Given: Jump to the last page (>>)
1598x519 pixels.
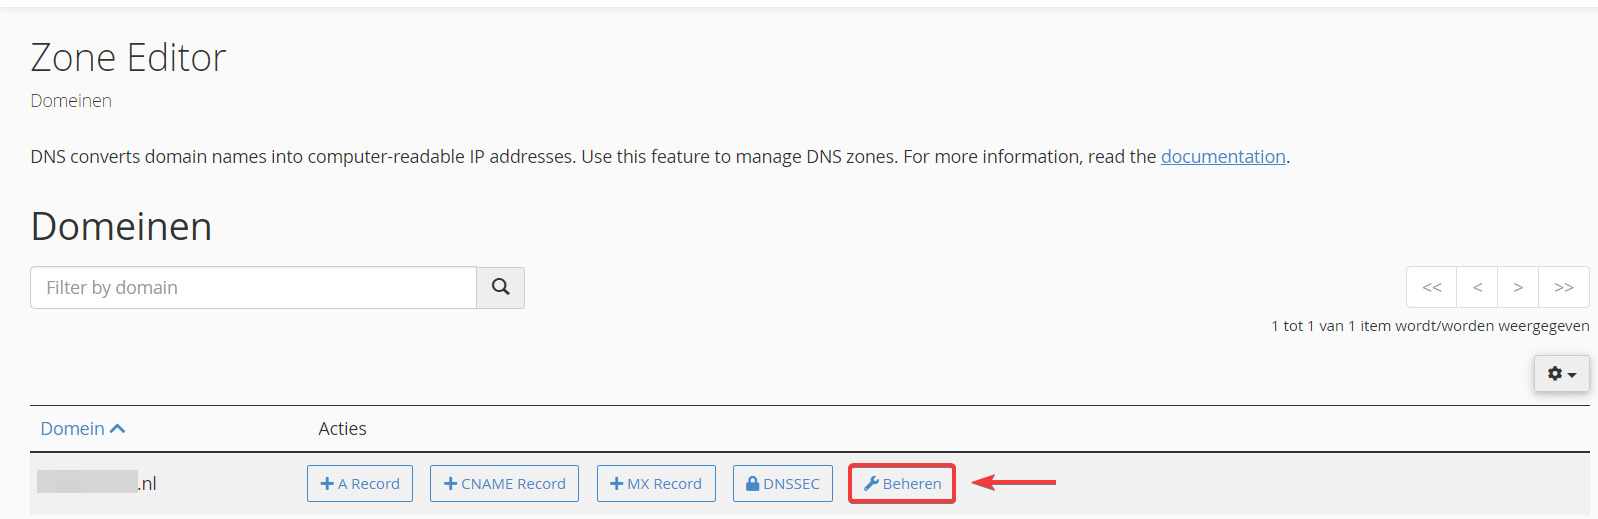Looking at the screenshot, I should coord(1564,287).
